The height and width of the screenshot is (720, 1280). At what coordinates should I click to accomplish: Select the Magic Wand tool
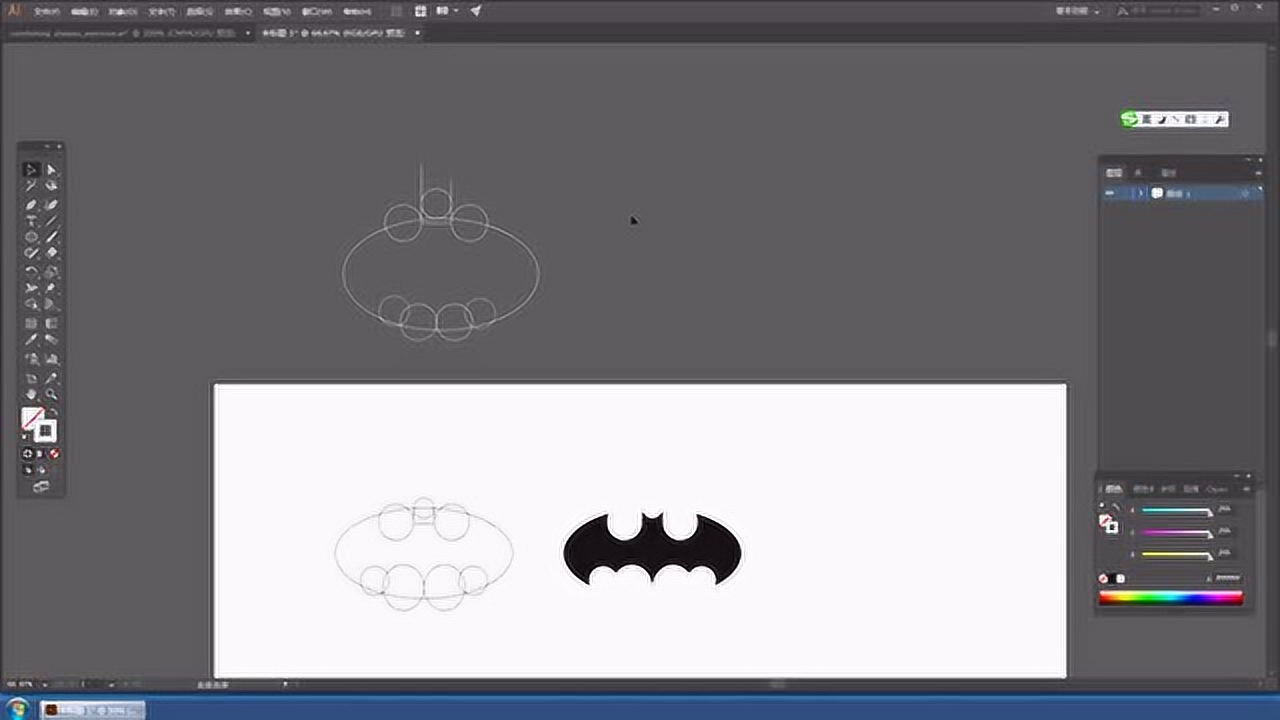[x=32, y=186]
